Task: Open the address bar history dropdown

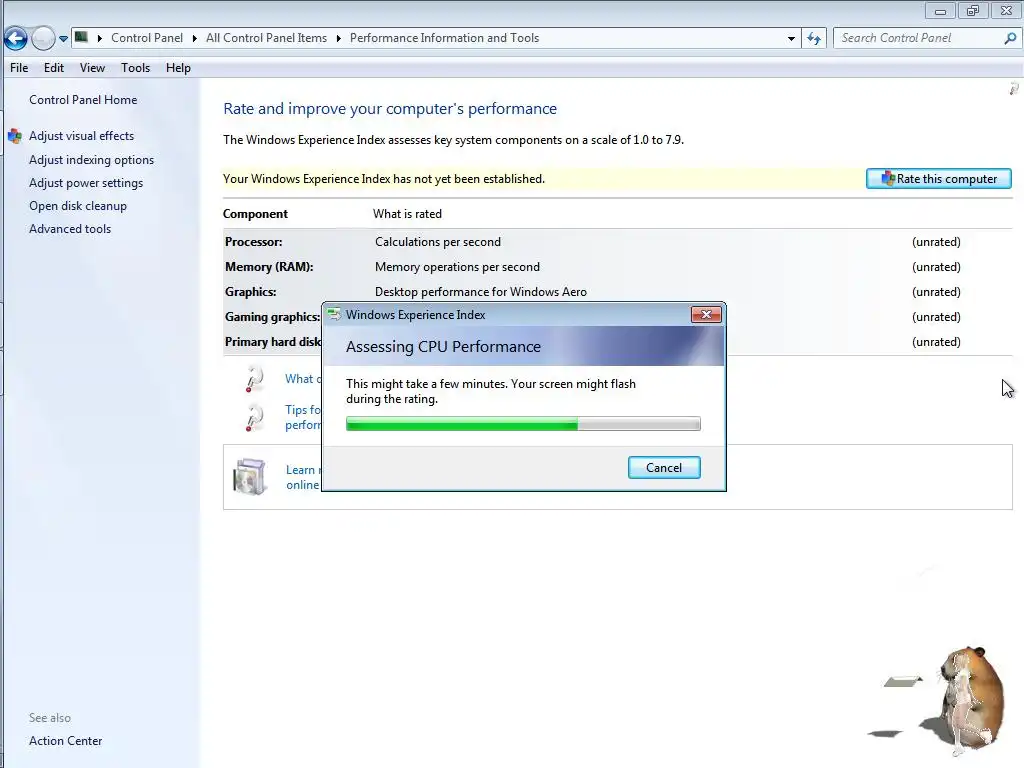Action: [x=792, y=39]
